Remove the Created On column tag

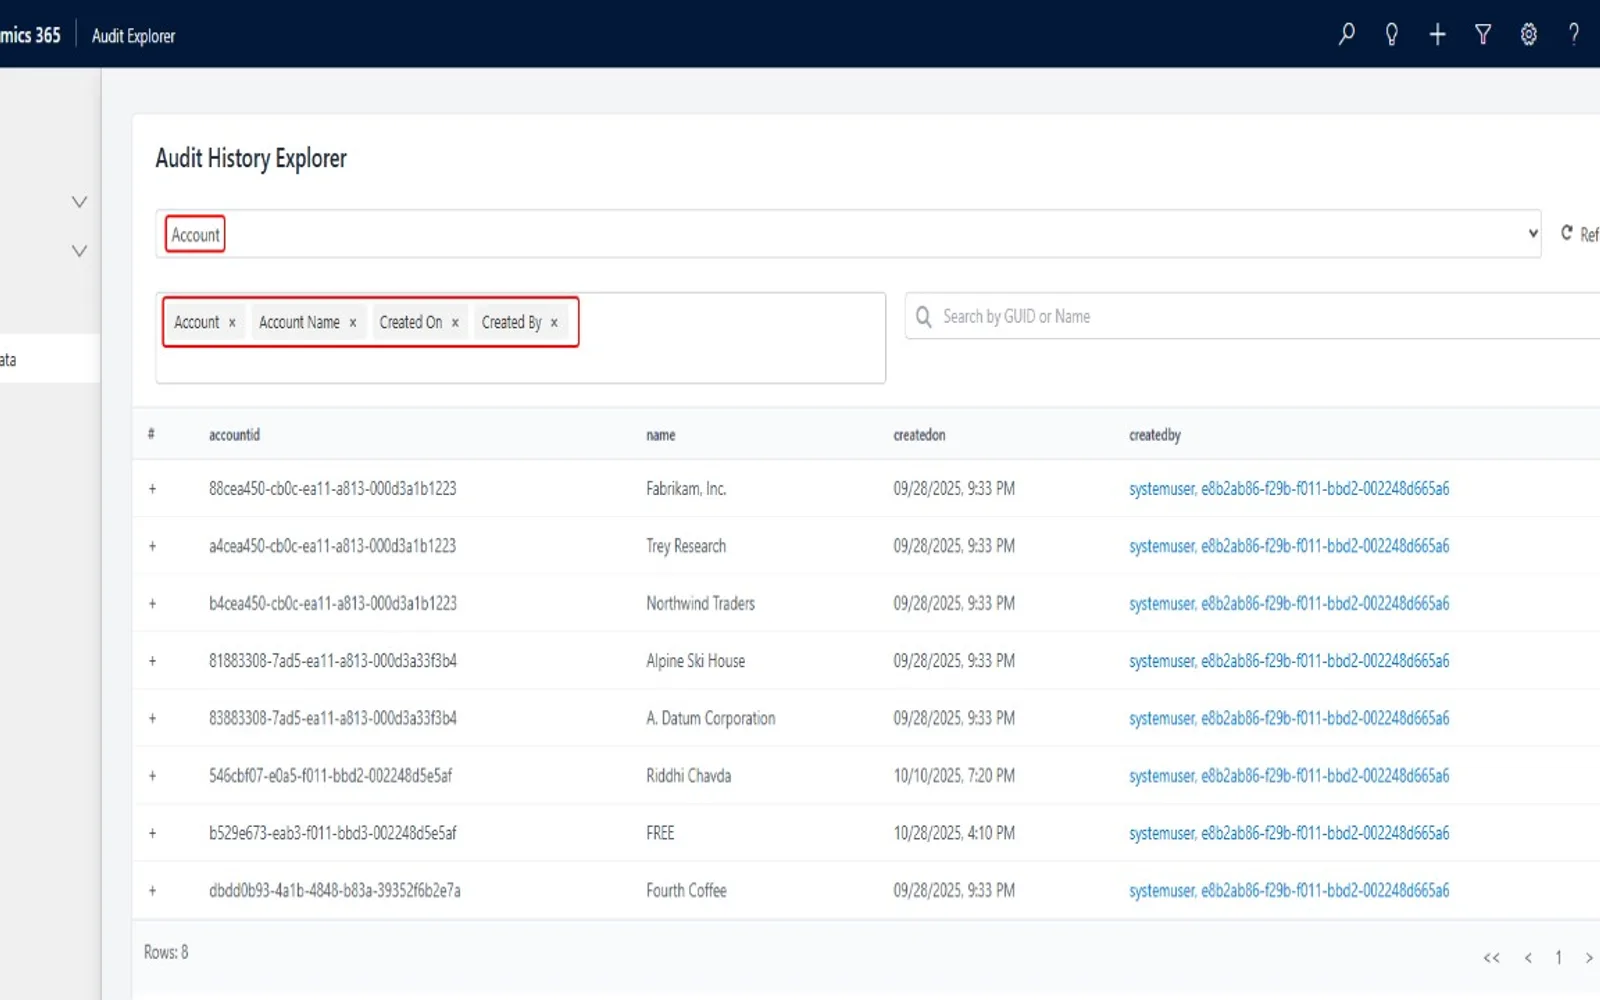(455, 323)
